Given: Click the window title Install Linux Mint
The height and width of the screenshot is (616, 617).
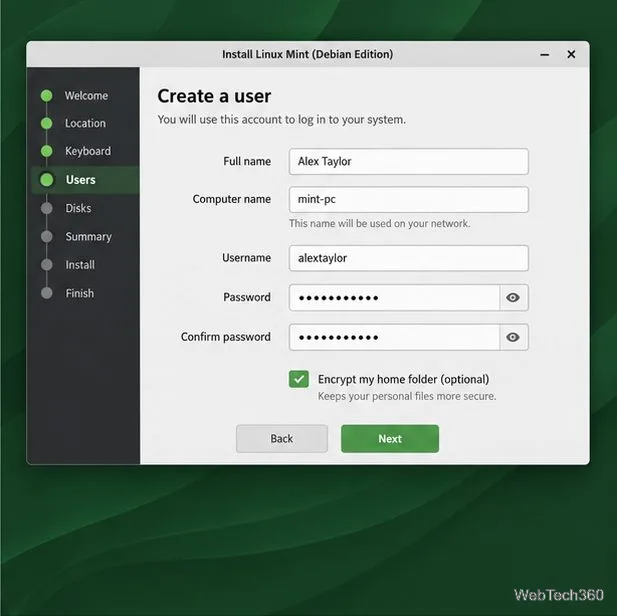Looking at the screenshot, I should pos(307,54).
